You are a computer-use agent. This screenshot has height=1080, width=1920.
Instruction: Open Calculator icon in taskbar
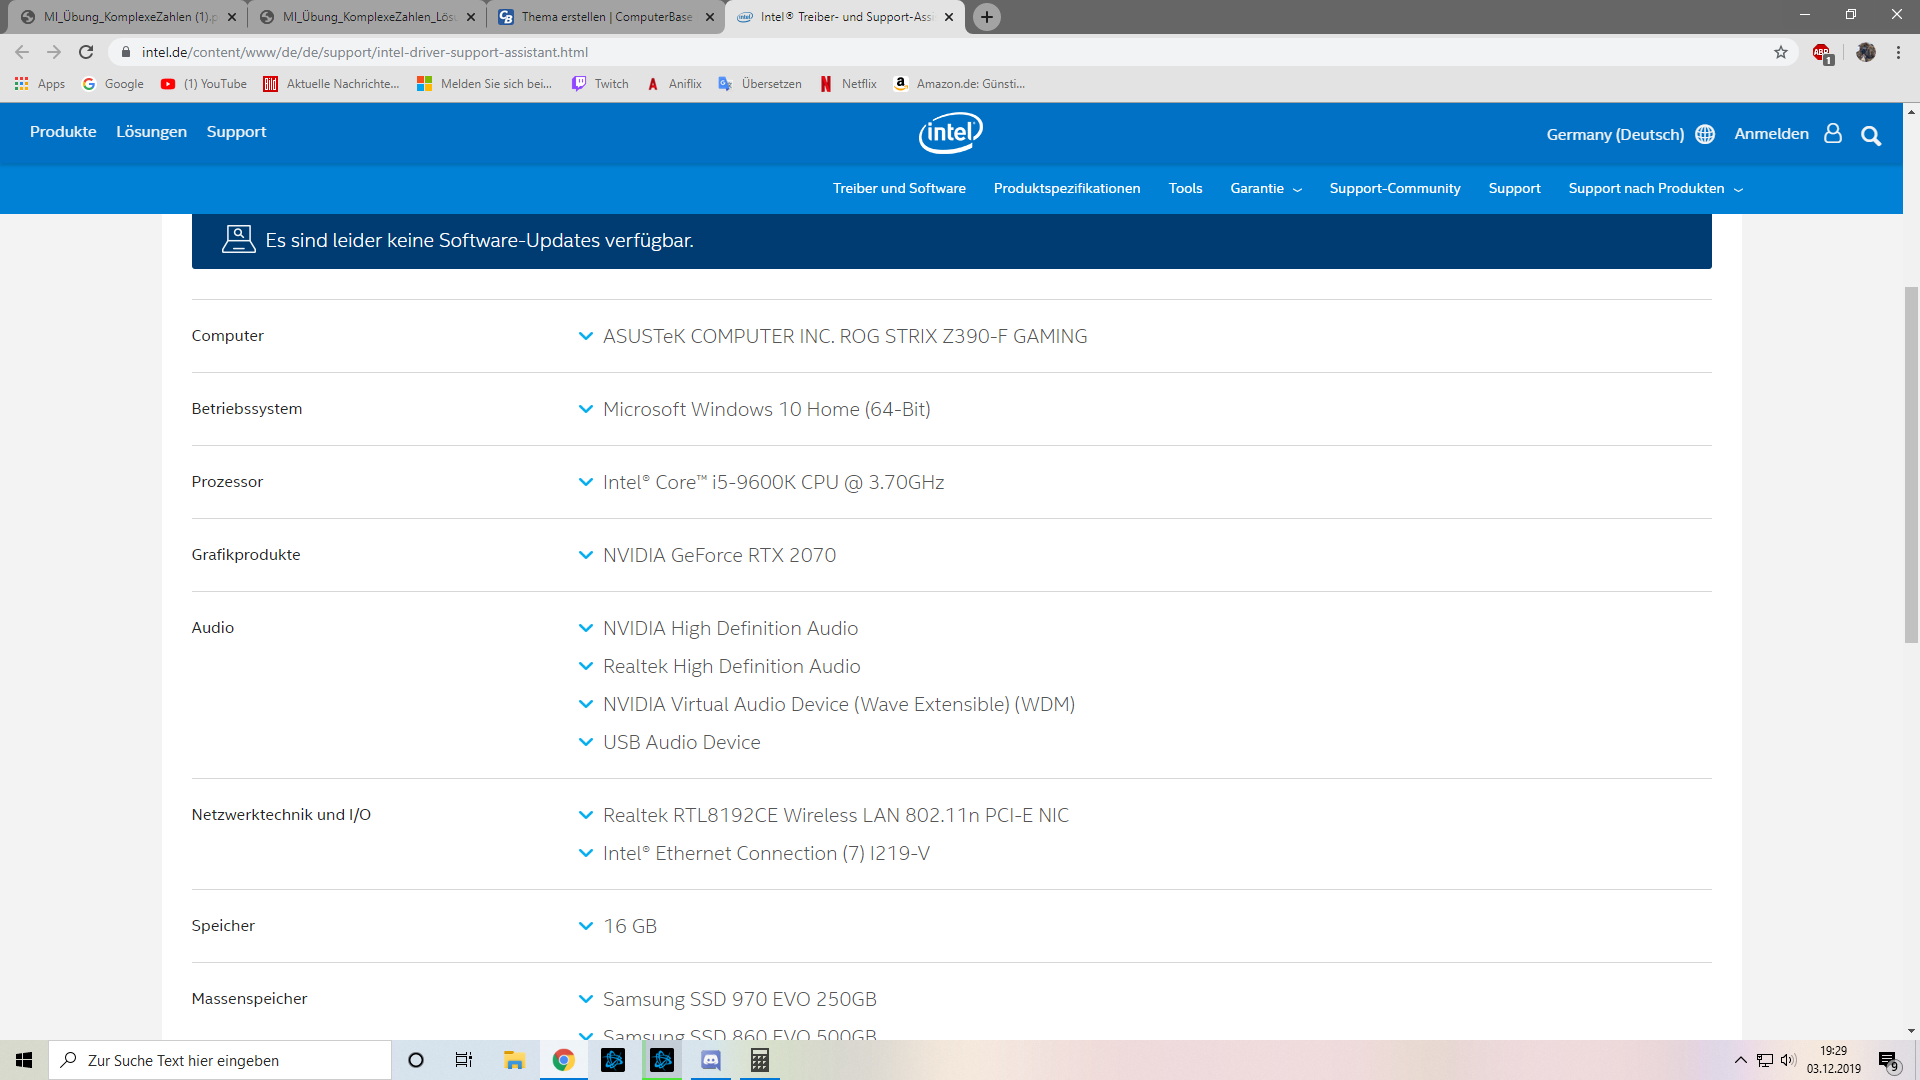(x=760, y=1060)
